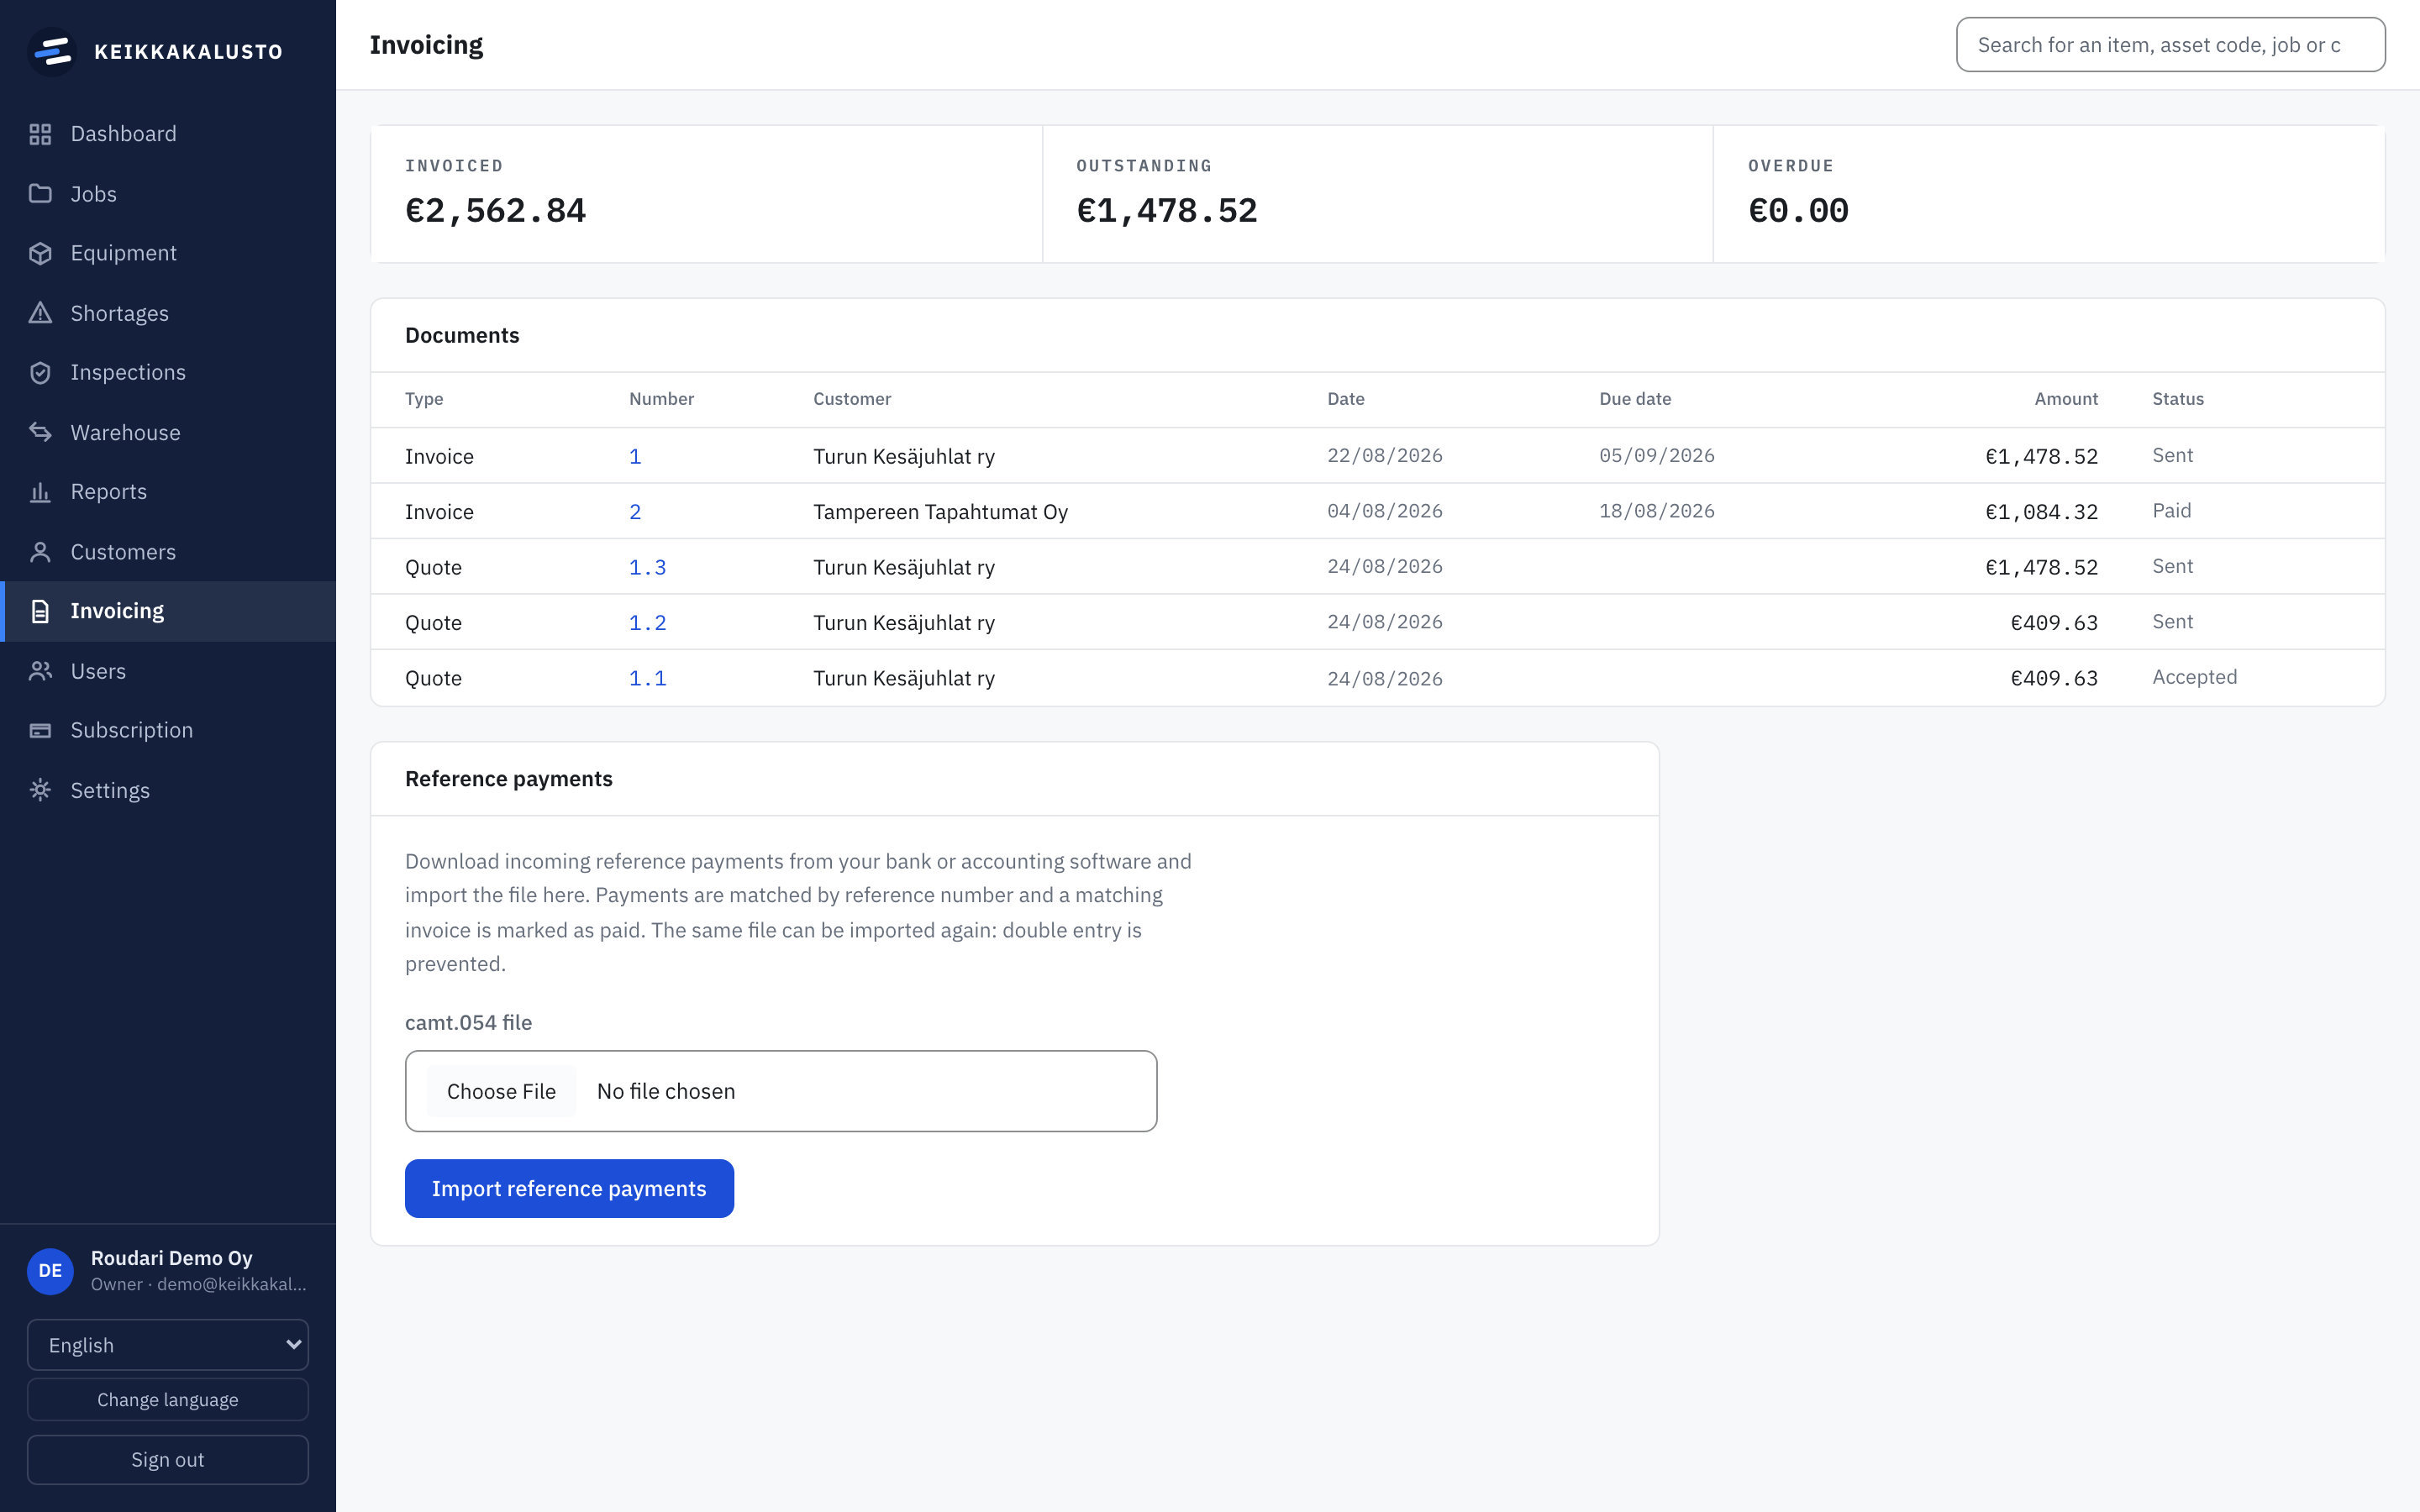Click the Sign out button
Image resolution: width=2420 pixels, height=1512 pixels.
168,1459
